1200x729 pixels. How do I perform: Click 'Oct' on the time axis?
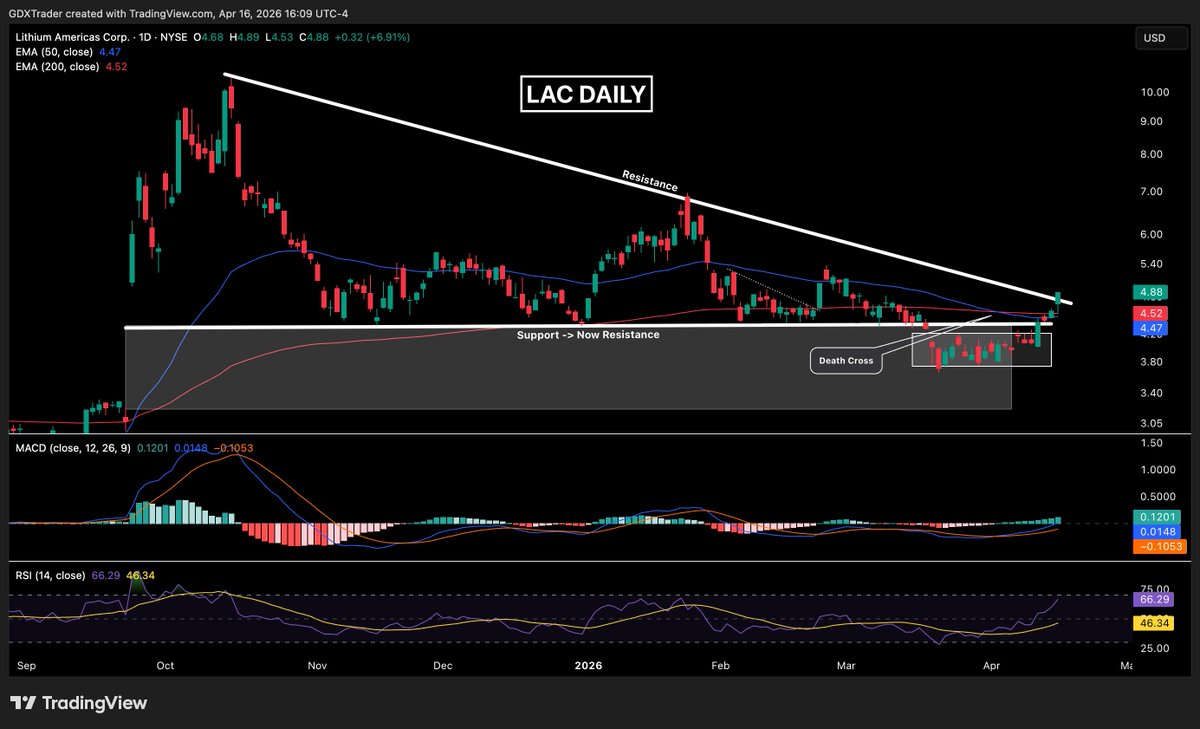[x=166, y=664]
